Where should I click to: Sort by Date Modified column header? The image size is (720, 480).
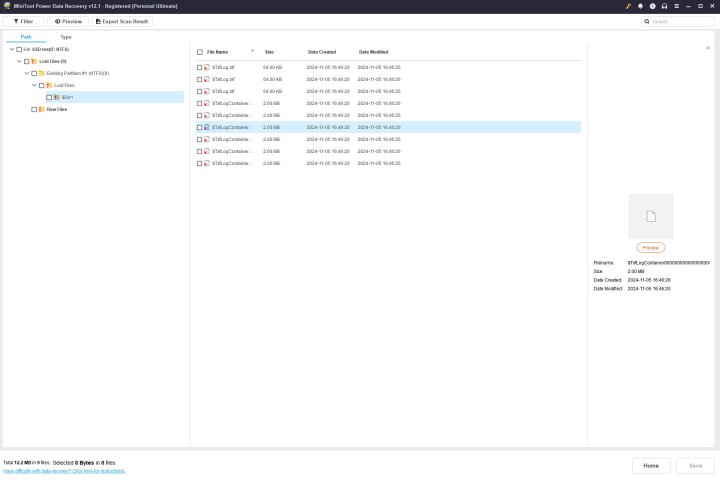pyautogui.click(x=373, y=52)
